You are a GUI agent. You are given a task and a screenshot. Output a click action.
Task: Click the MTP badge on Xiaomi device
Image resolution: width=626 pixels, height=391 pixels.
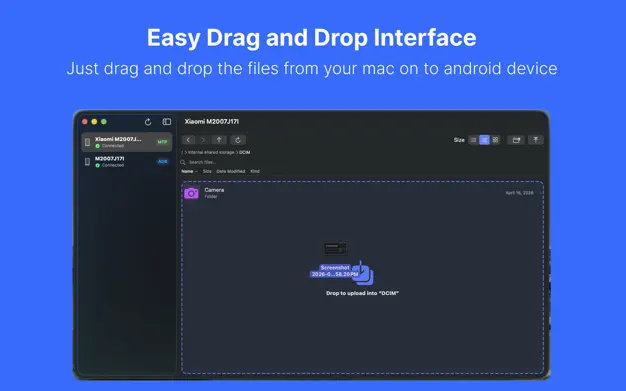162,142
